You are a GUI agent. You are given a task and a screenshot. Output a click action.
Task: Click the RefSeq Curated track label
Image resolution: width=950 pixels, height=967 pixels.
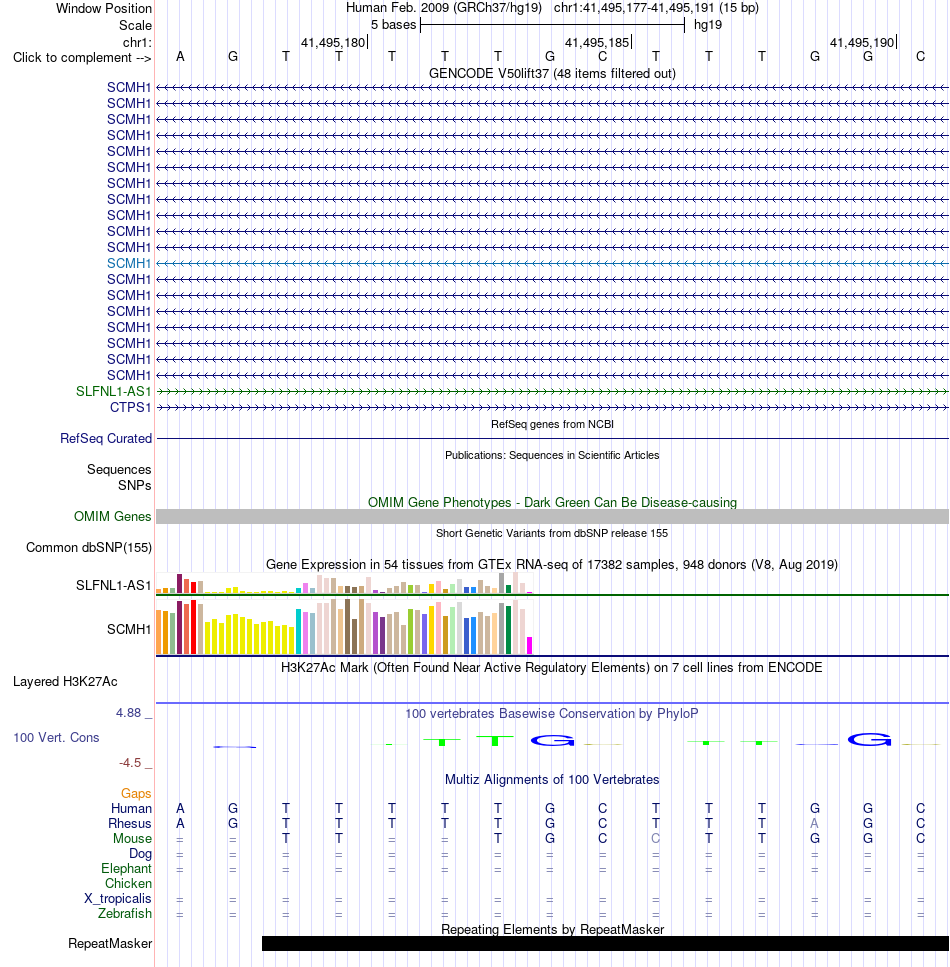105,438
